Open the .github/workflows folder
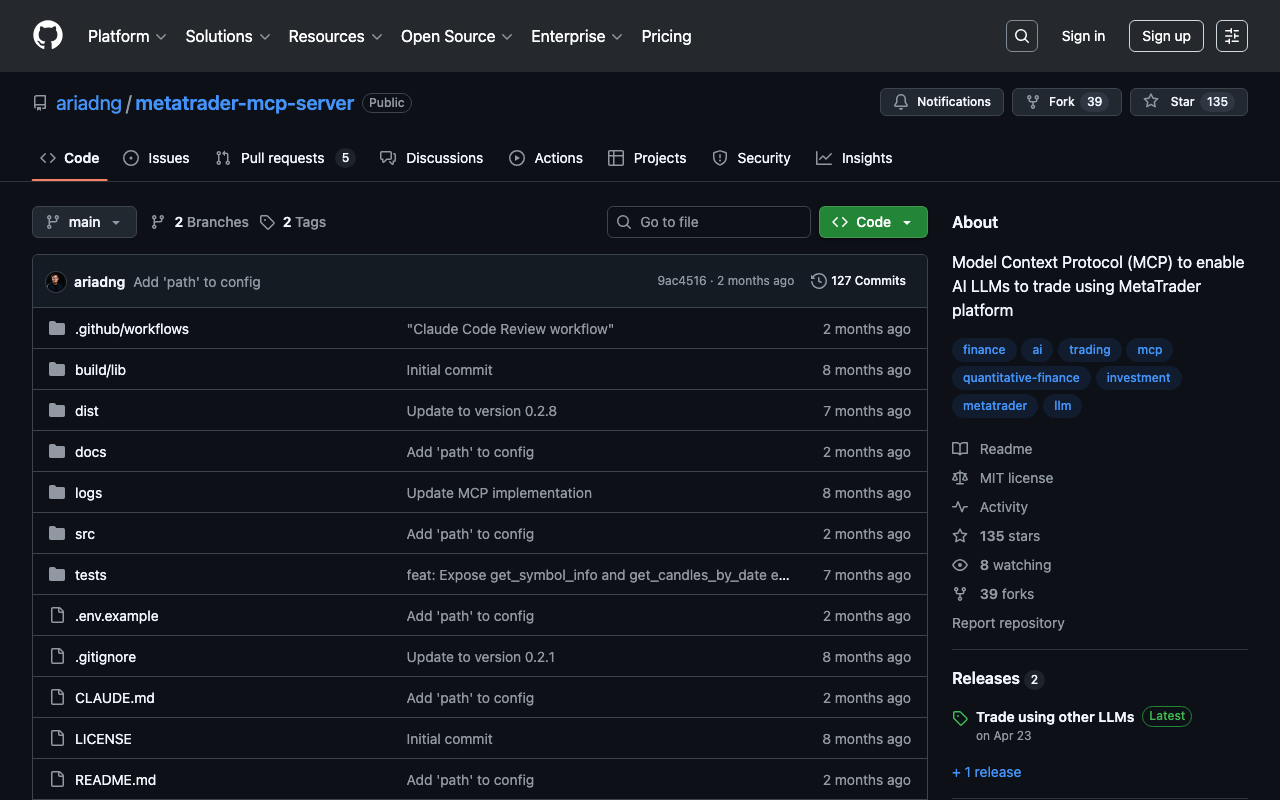Screen dimensions: 1280x800 pos(131,329)
